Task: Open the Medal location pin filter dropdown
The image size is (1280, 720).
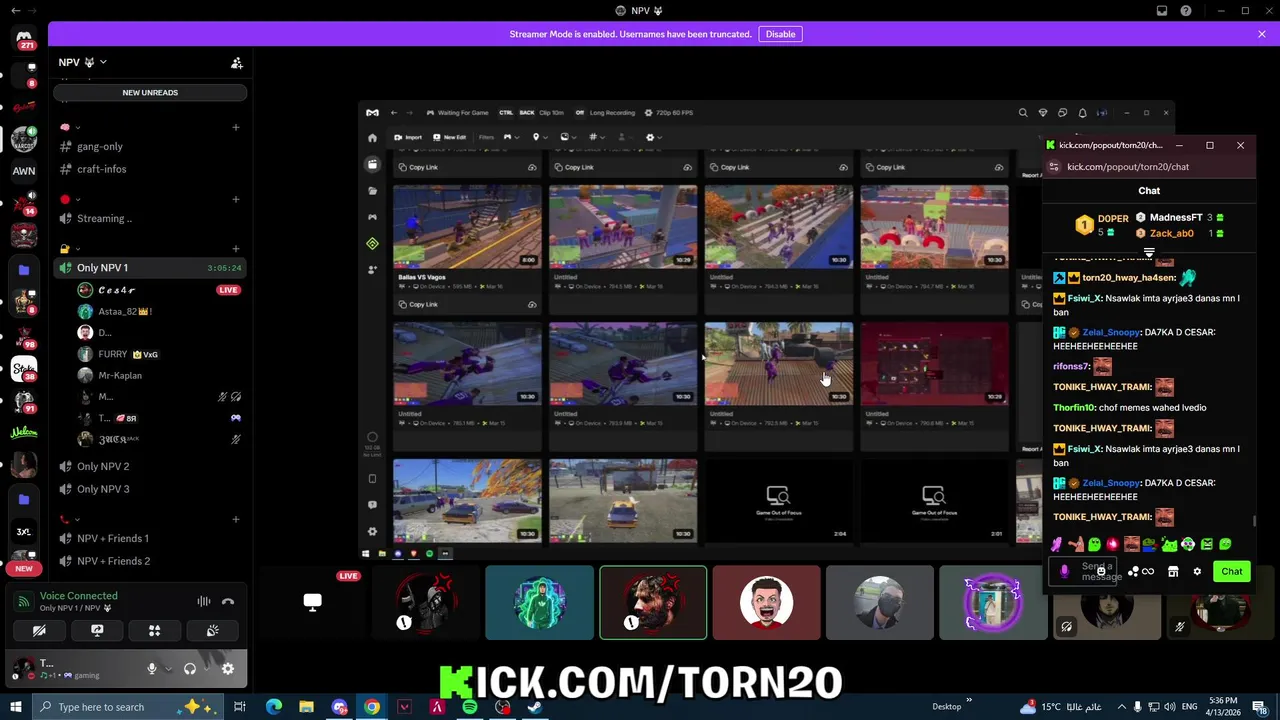Action: pyautogui.click(x=539, y=137)
